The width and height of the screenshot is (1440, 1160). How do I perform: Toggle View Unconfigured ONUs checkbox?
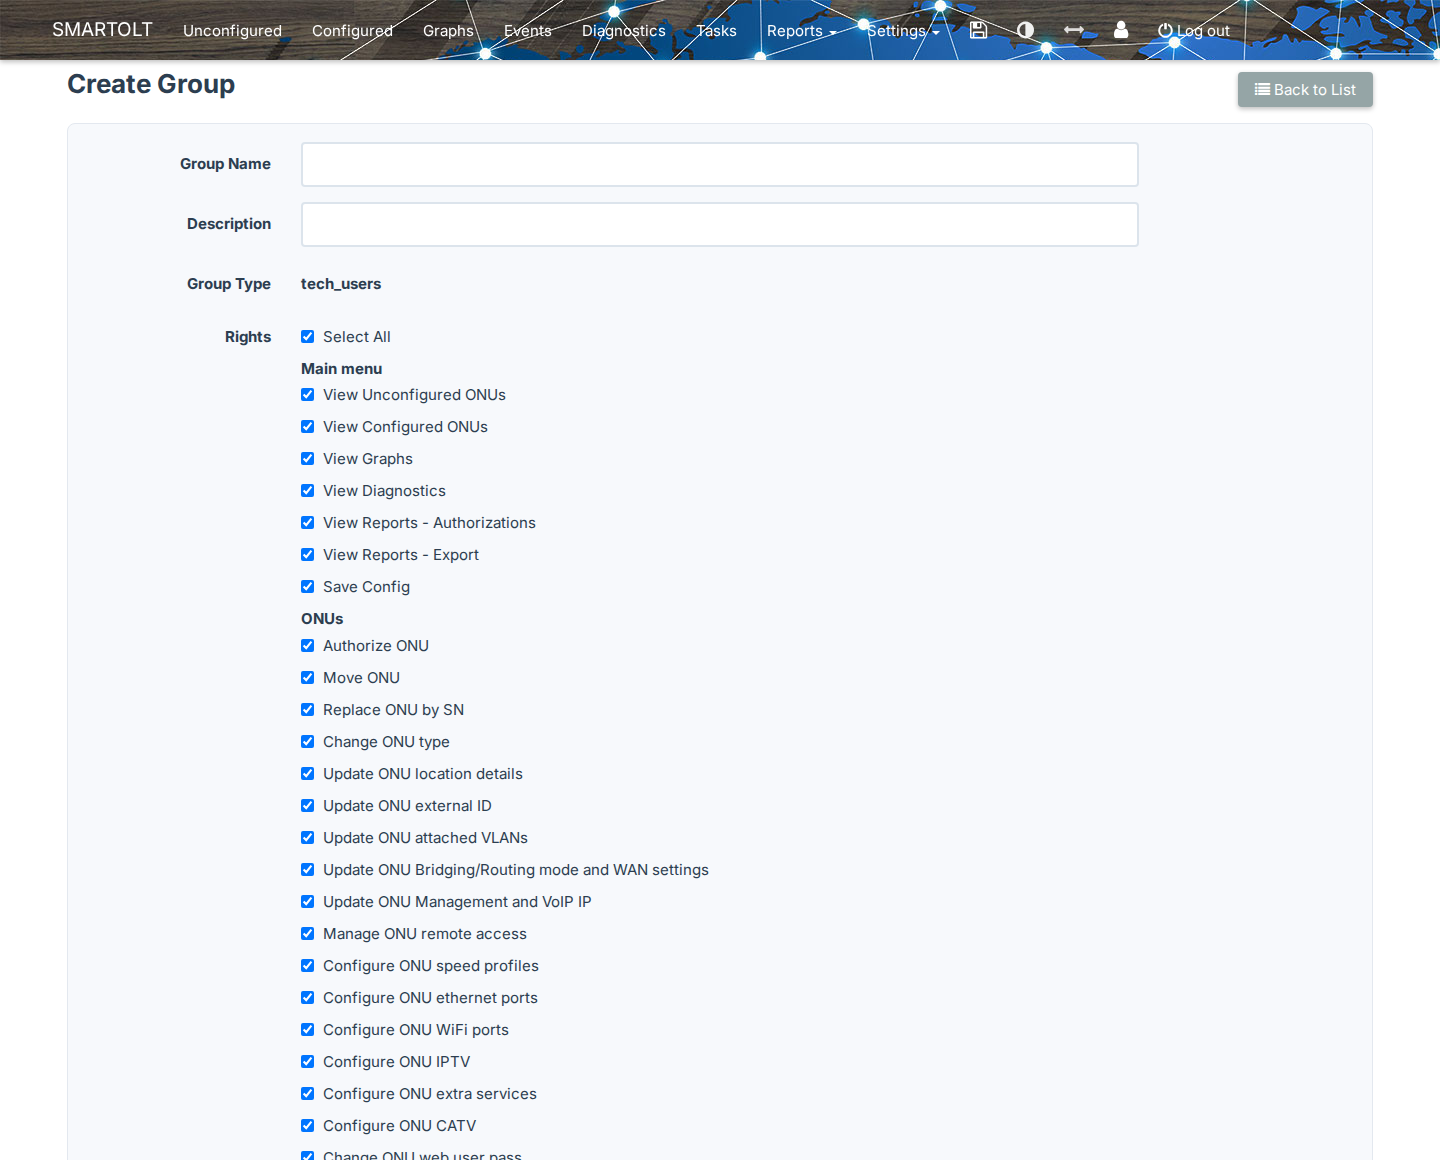[308, 395]
